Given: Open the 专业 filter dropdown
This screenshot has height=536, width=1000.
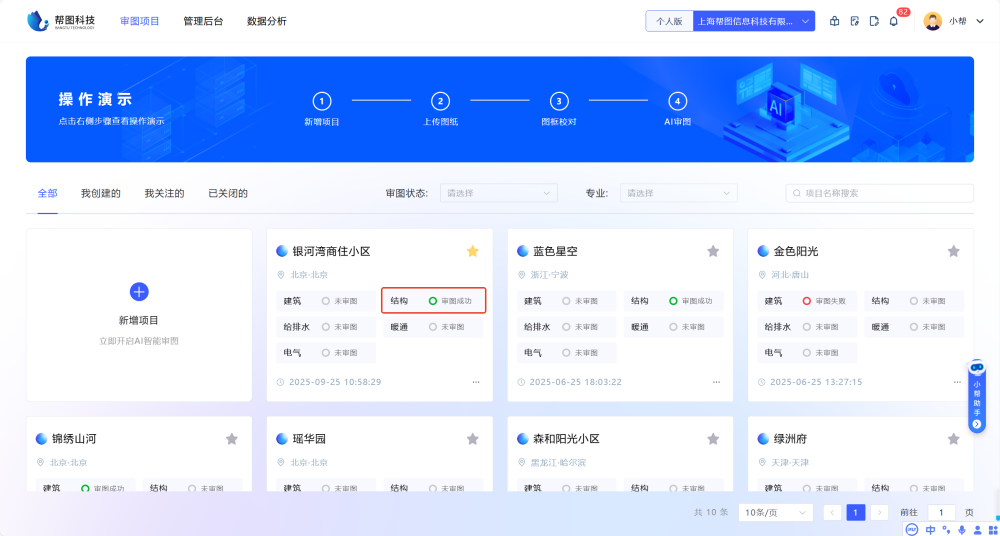Looking at the screenshot, I should 678,193.
